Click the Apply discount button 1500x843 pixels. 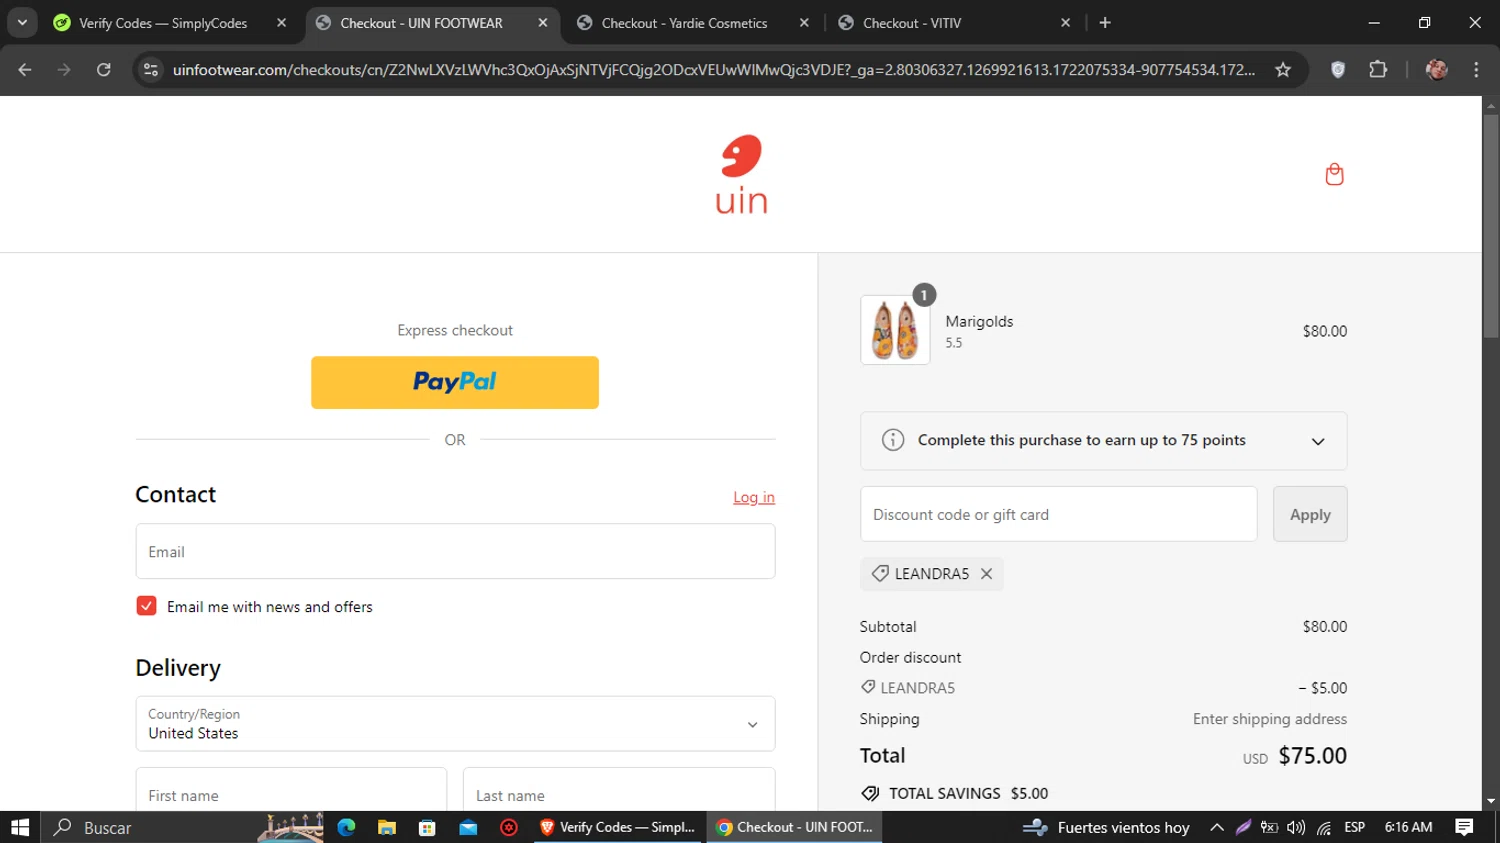pyautogui.click(x=1310, y=514)
